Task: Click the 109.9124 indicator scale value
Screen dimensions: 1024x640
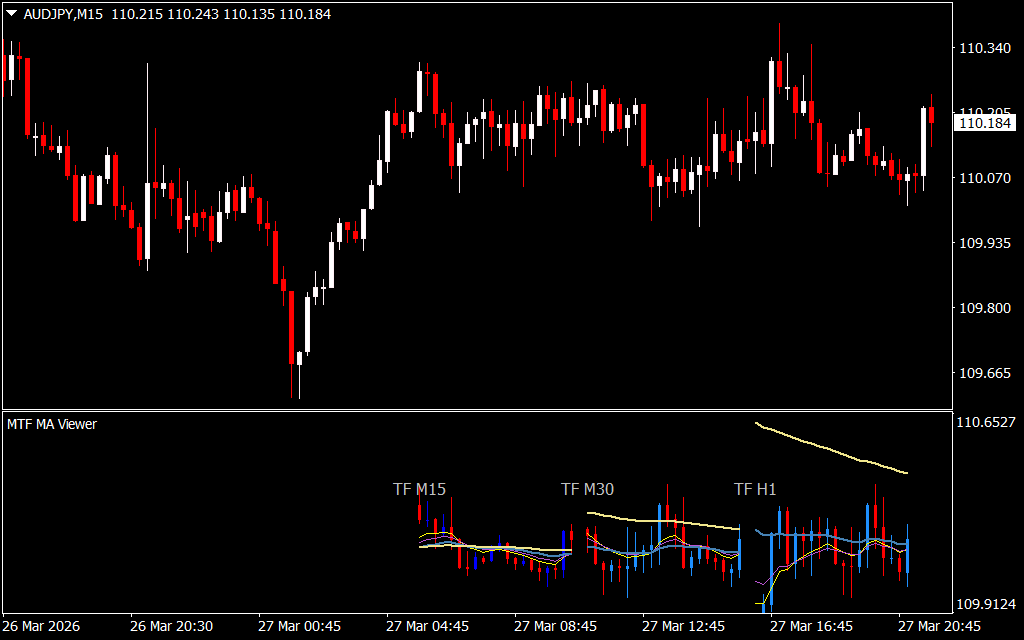Action: pyautogui.click(x=986, y=604)
